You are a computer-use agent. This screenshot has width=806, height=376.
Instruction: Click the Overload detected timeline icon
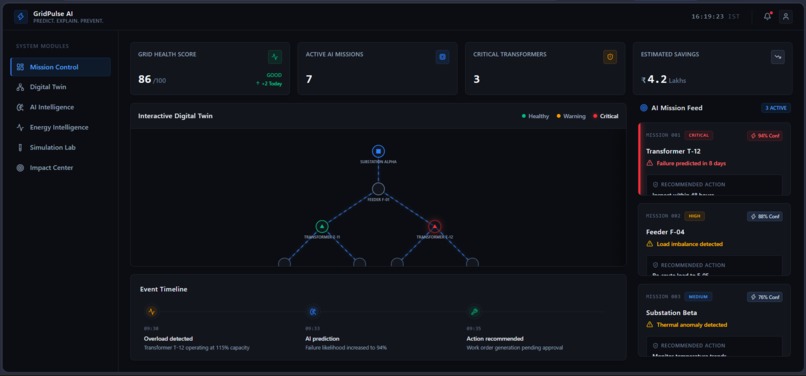[151, 312]
